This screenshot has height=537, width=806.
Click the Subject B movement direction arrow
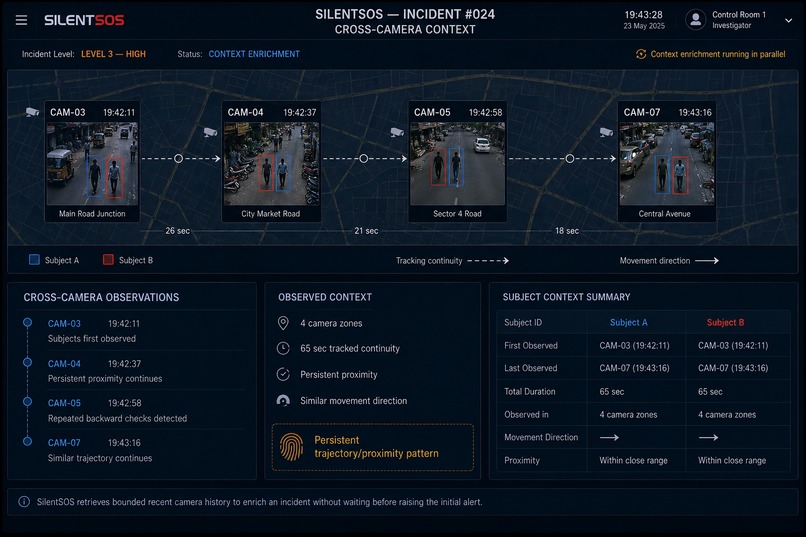pyautogui.click(x=708, y=437)
